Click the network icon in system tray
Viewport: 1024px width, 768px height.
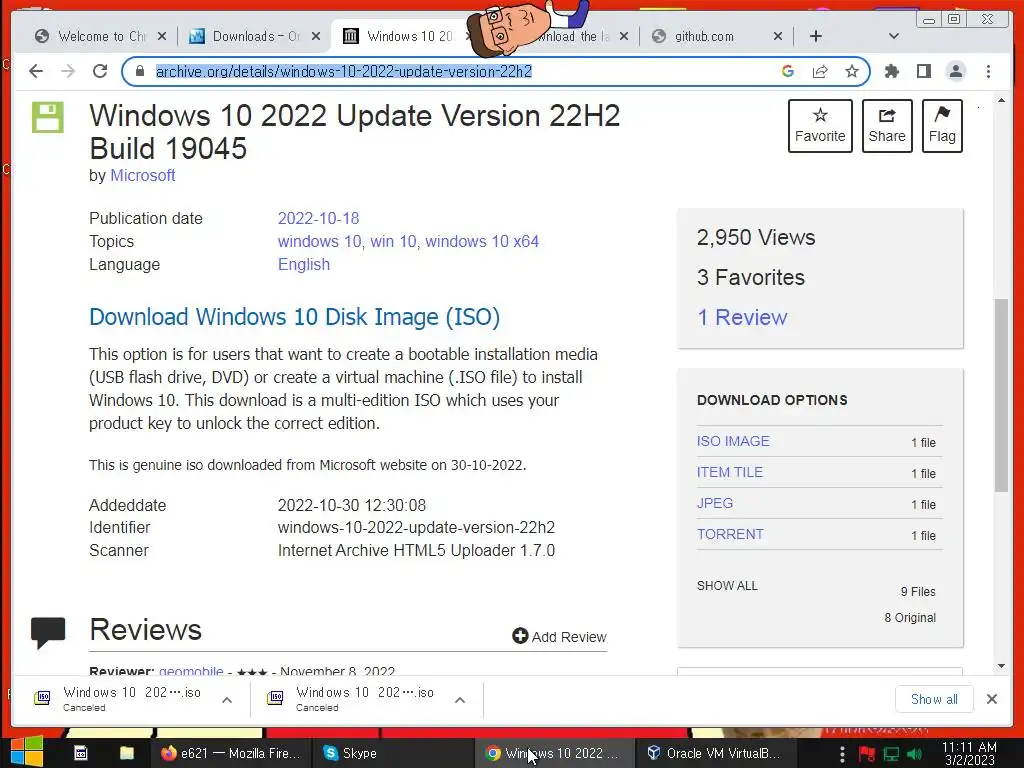point(891,754)
